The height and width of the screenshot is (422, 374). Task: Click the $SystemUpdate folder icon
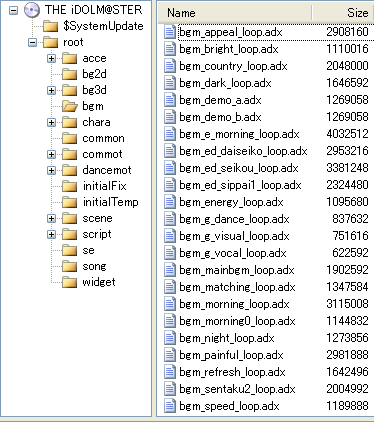click(x=51, y=26)
